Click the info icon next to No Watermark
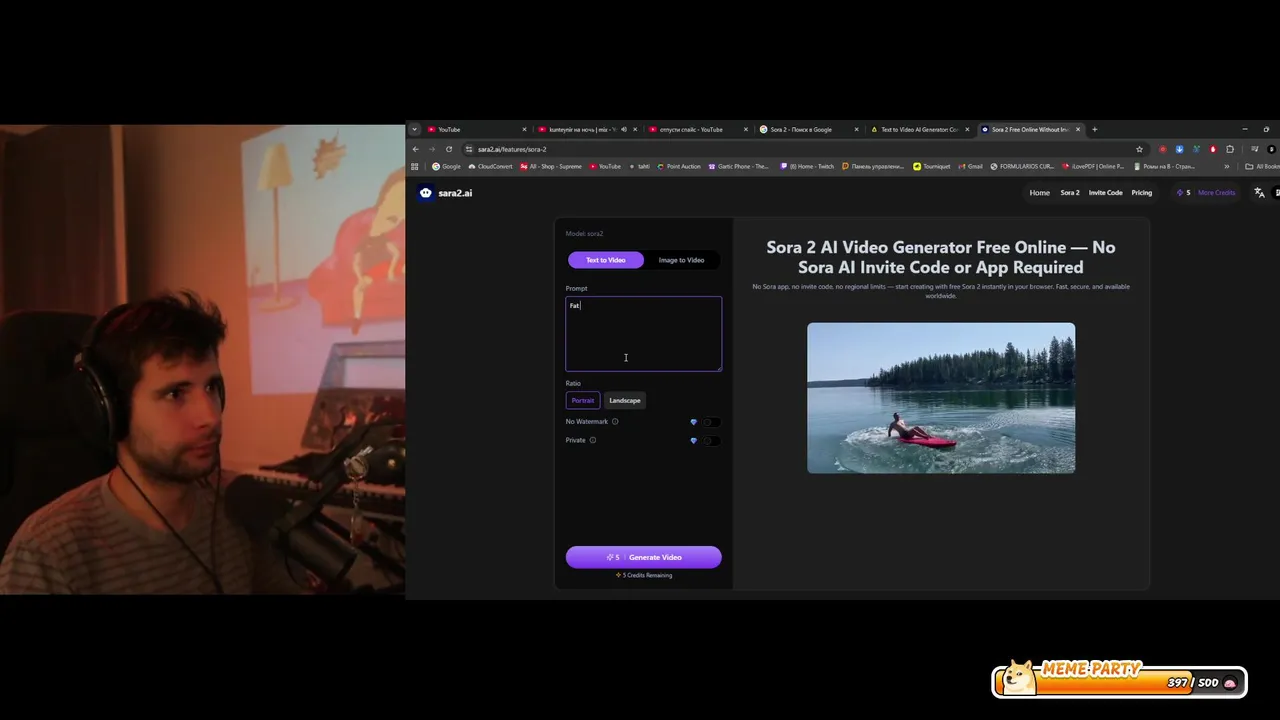This screenshot has width=1280, height=720. tap(615, 422)
